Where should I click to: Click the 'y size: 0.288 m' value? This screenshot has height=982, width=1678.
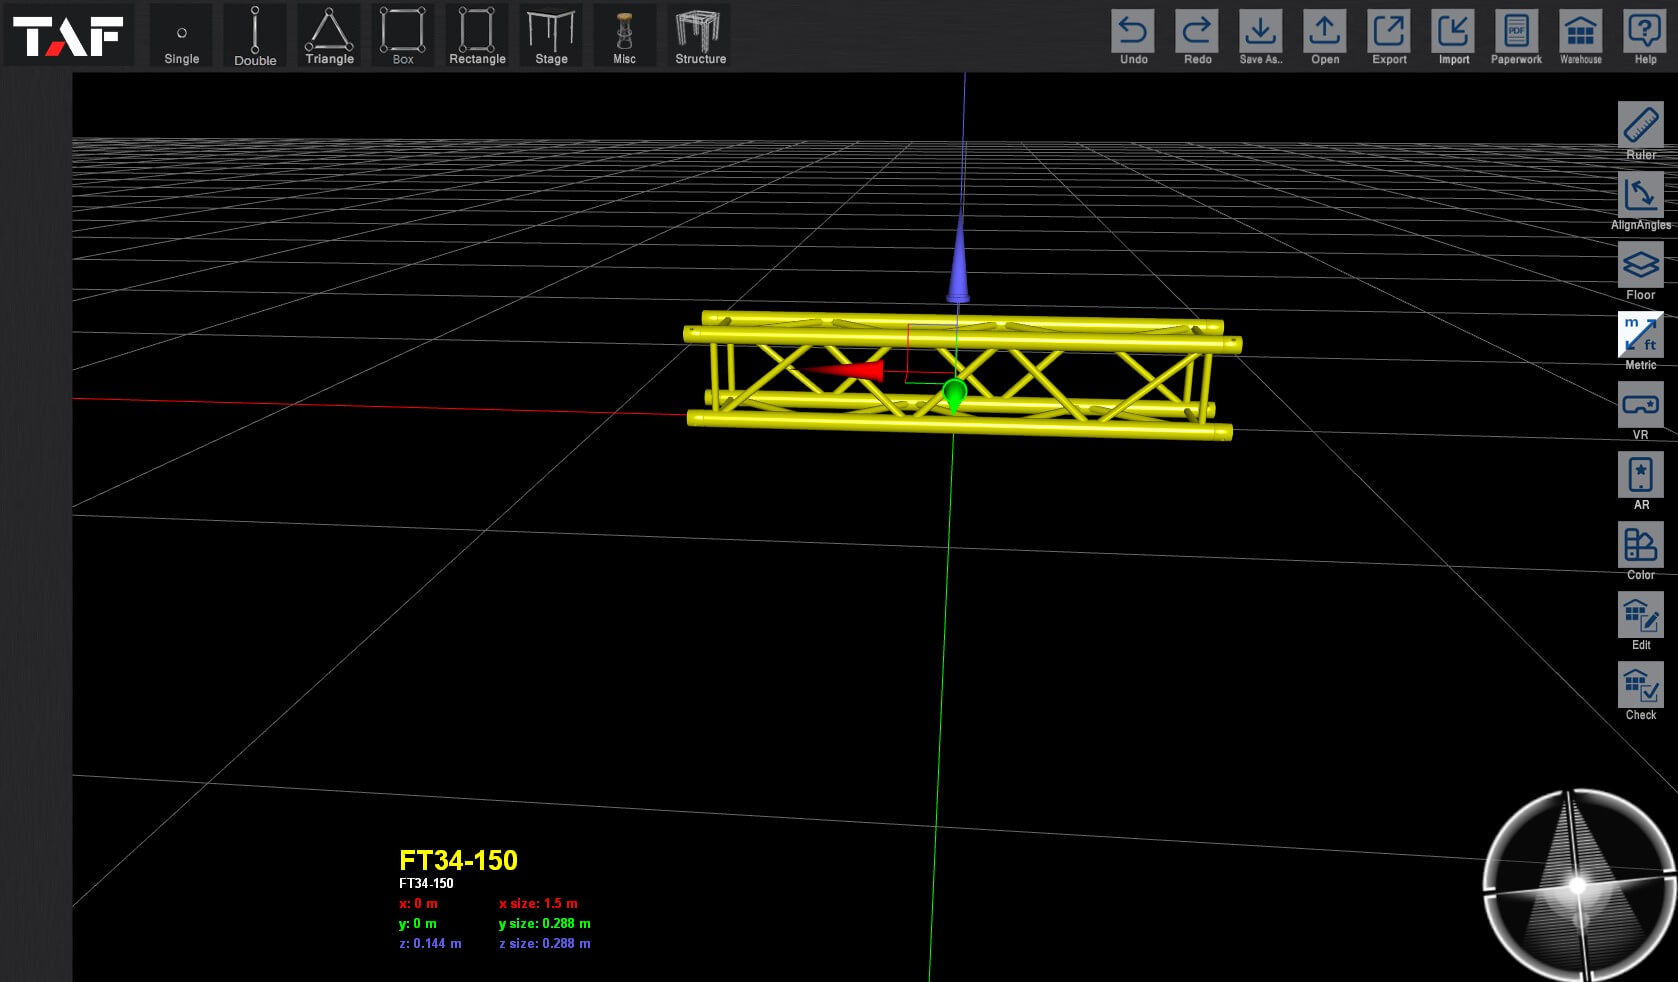coord(545,923)
